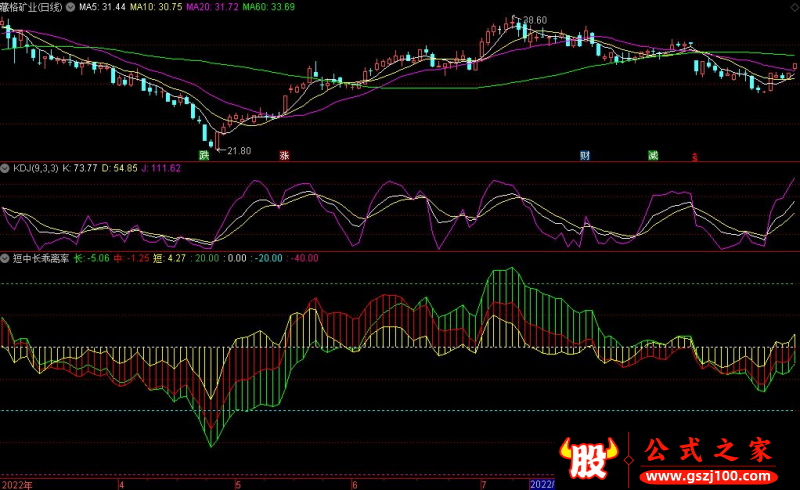Open the KDJ indicator dropdown arrow

point(4,167)
